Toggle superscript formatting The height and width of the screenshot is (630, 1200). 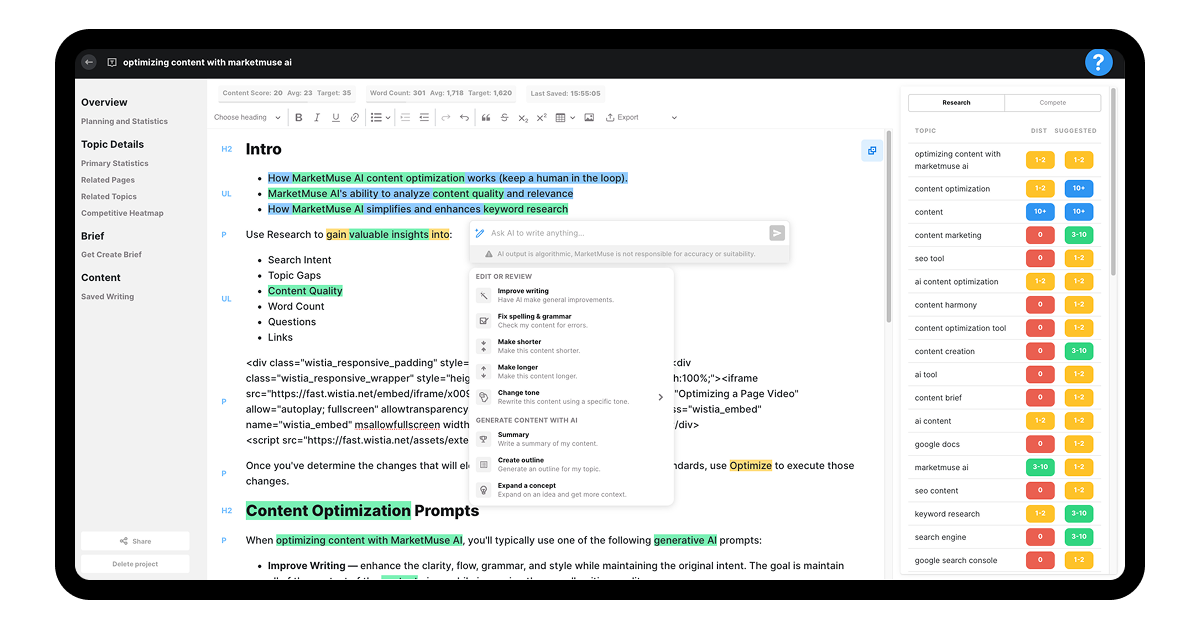(x=541, y=117)
